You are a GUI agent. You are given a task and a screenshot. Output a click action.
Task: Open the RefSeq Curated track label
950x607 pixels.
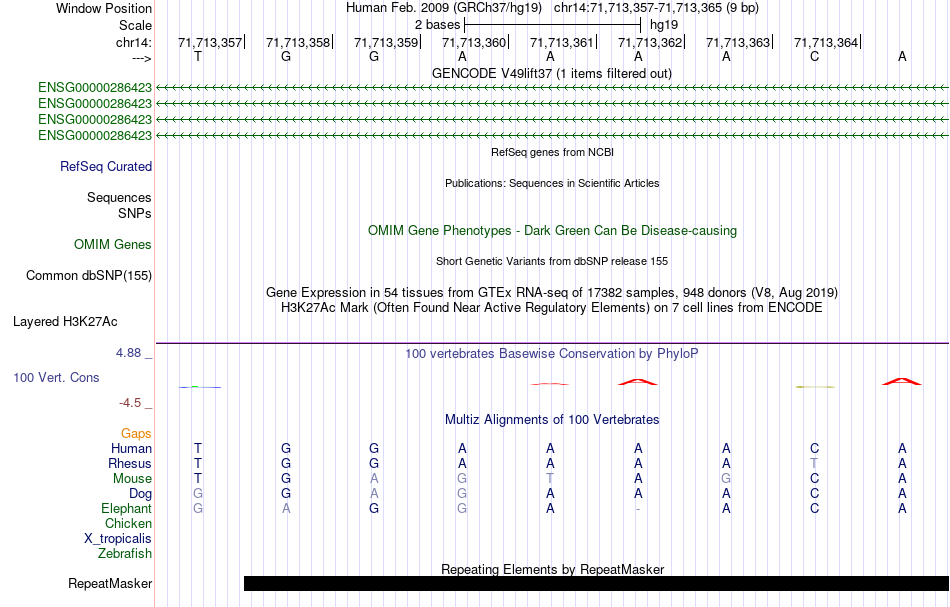pyautogui.click(x=106, y=167)
